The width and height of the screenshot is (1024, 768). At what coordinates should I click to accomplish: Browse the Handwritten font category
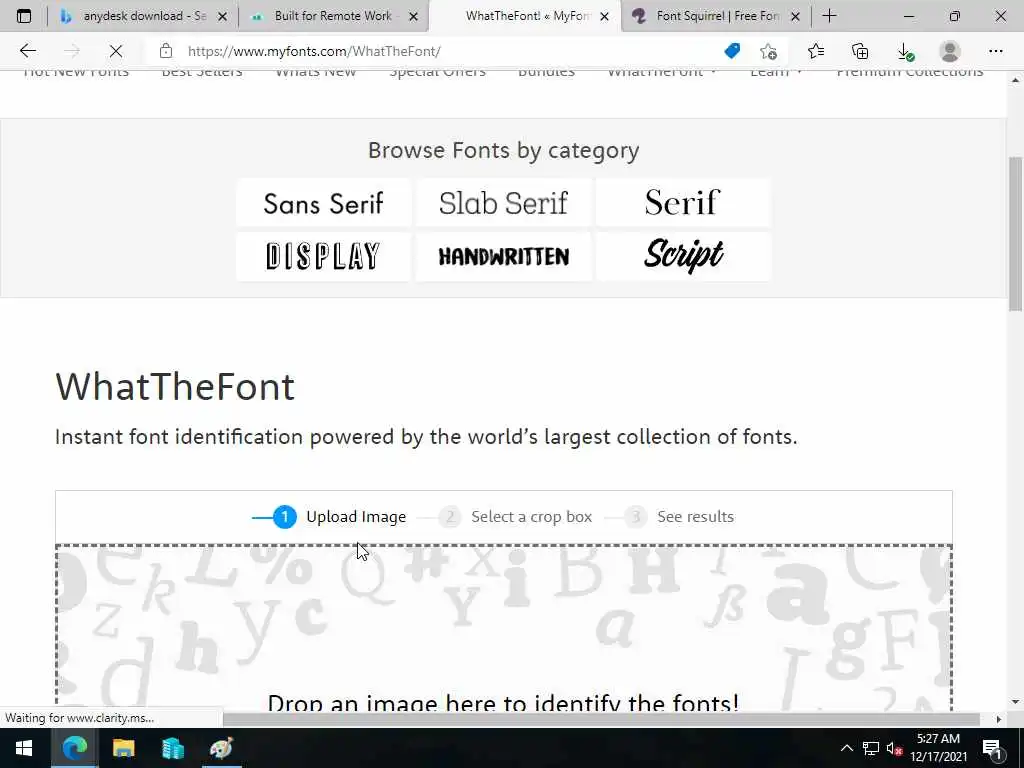[x=504, y=256]
